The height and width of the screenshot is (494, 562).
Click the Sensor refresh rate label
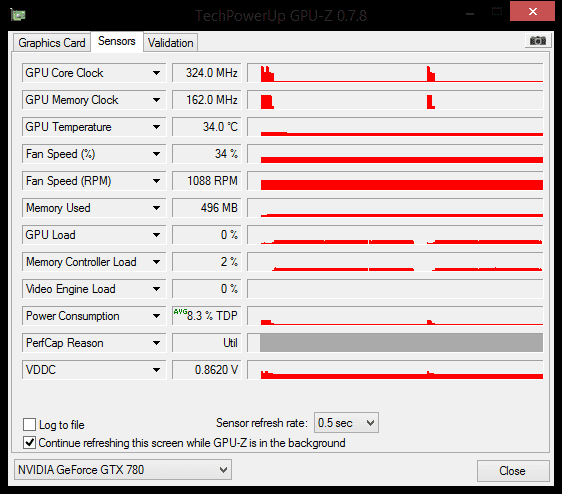pos(262,423)
